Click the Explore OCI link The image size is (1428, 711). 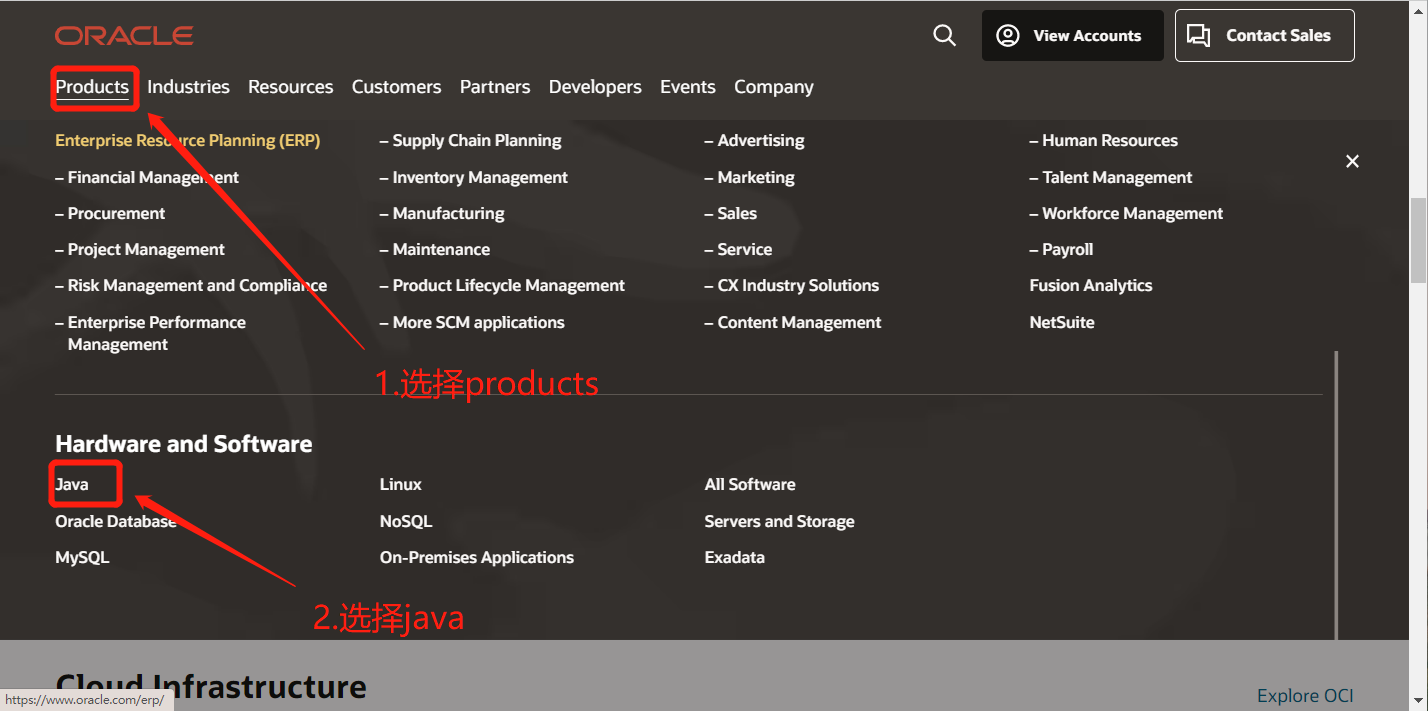click(1305, 696)
